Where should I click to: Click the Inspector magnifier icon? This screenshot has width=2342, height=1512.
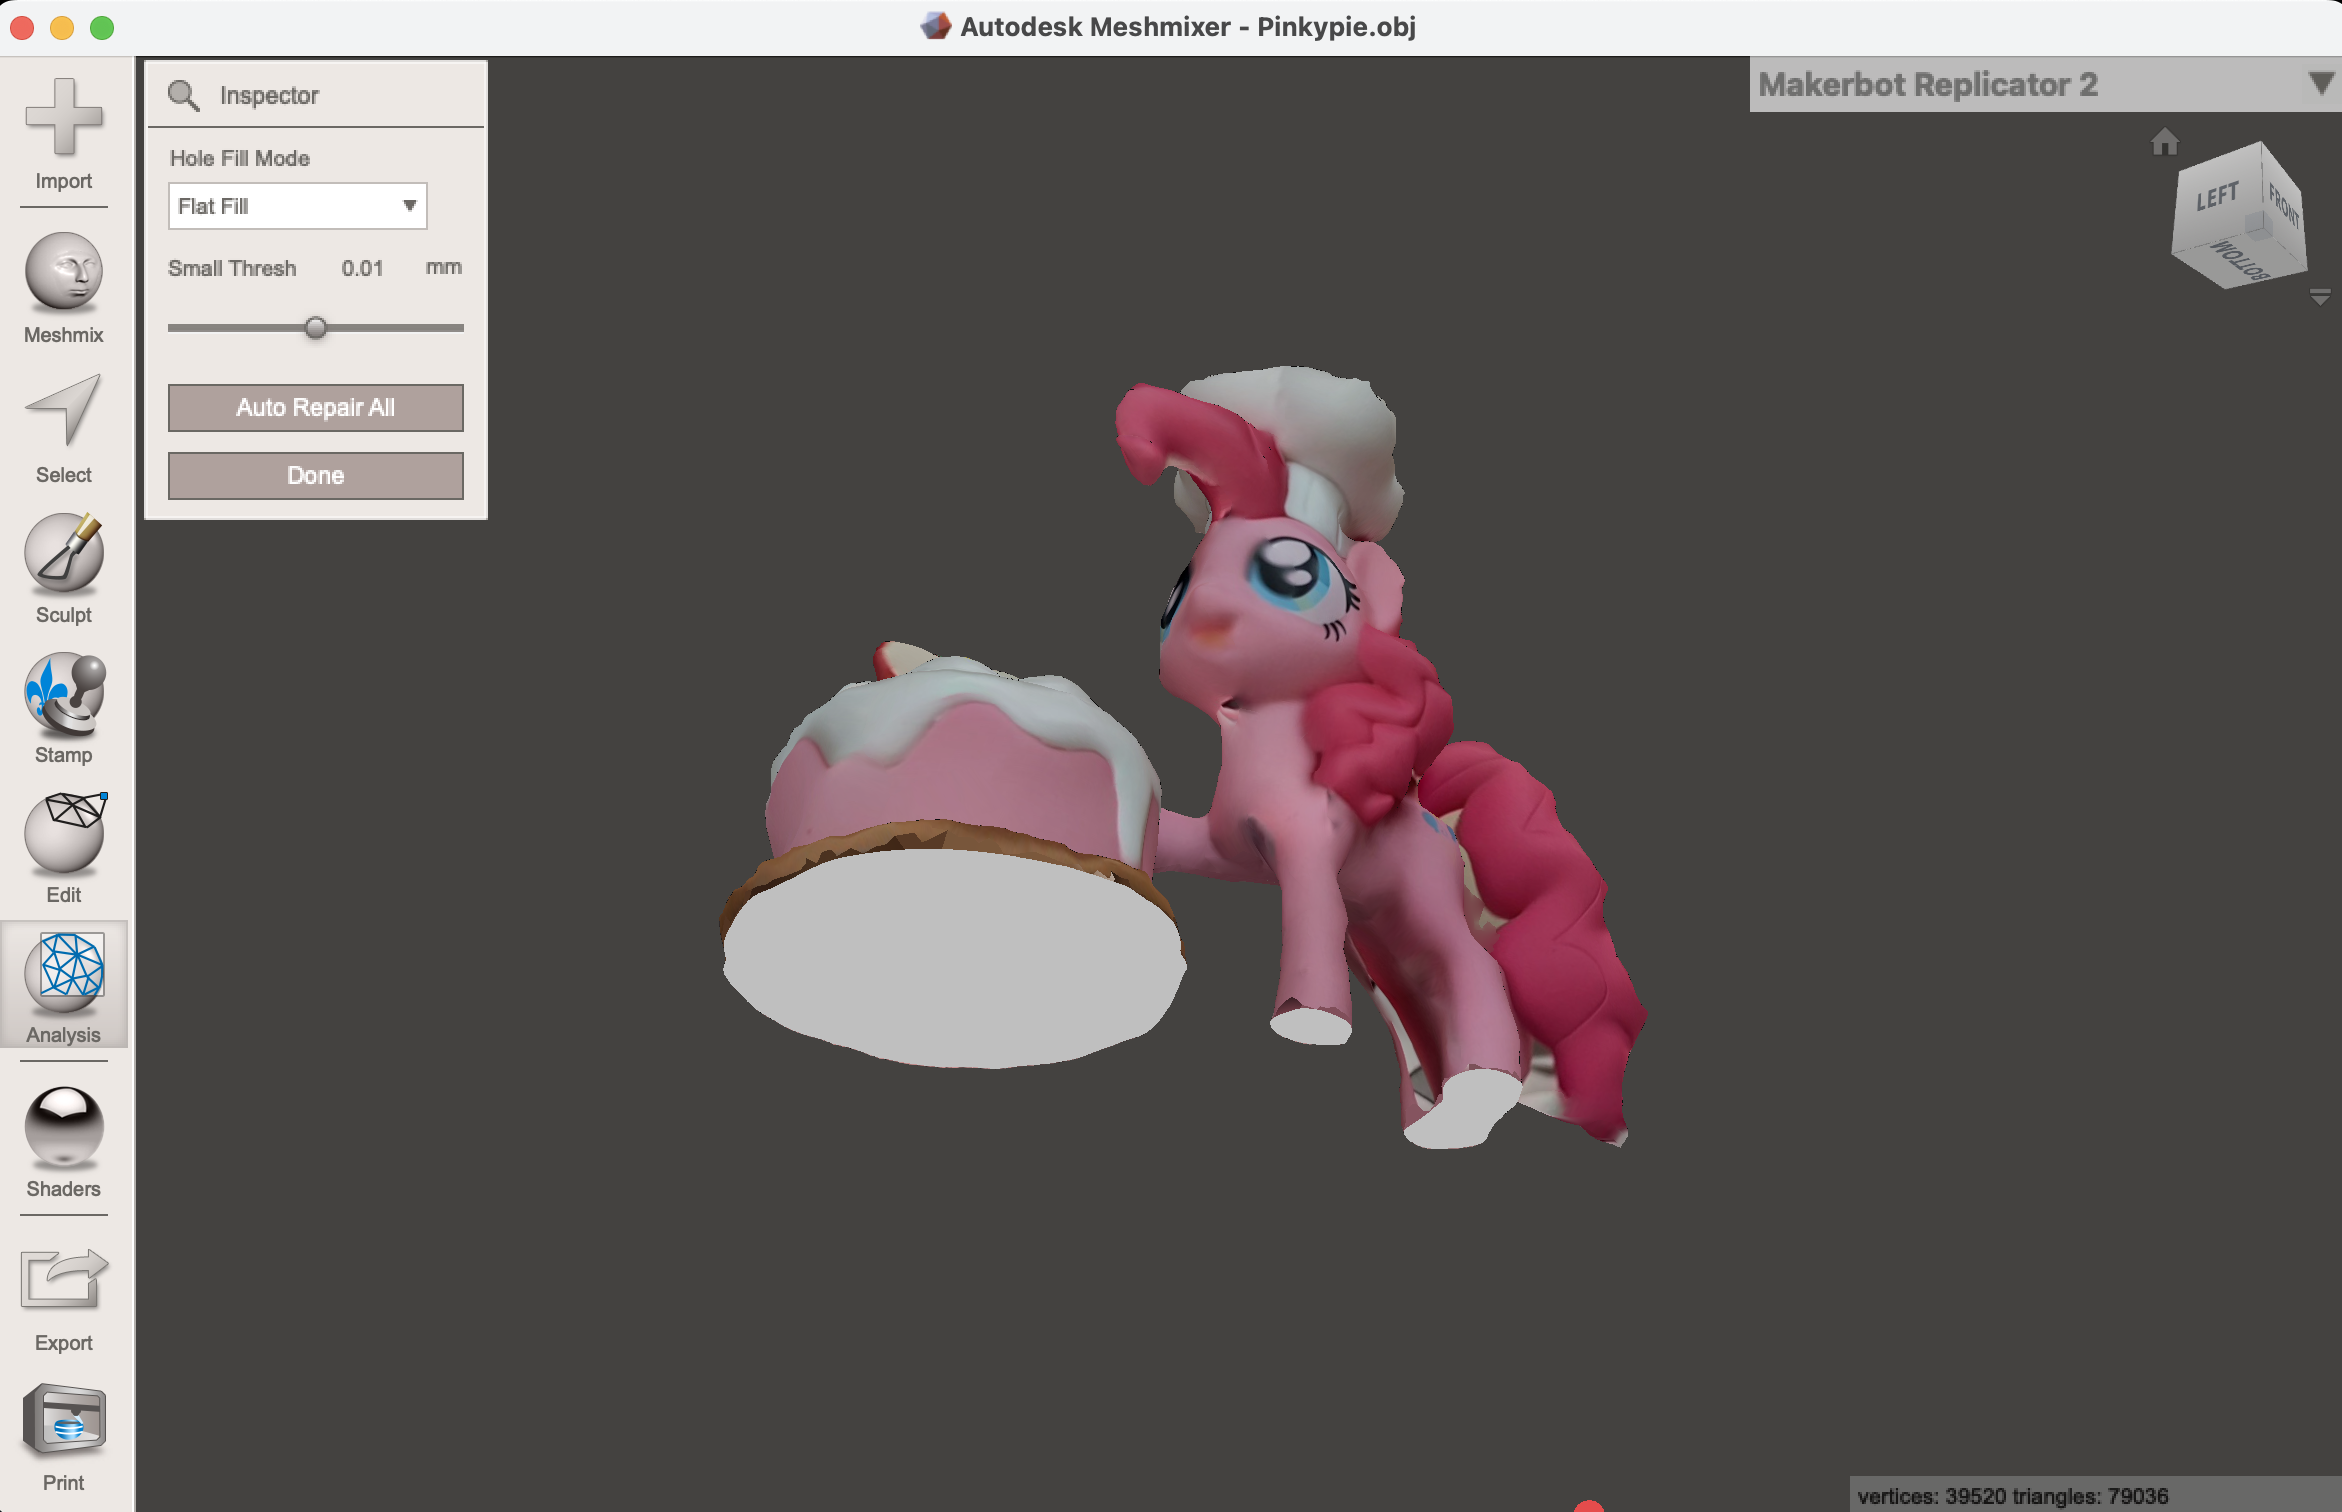(x=184, y=94)
